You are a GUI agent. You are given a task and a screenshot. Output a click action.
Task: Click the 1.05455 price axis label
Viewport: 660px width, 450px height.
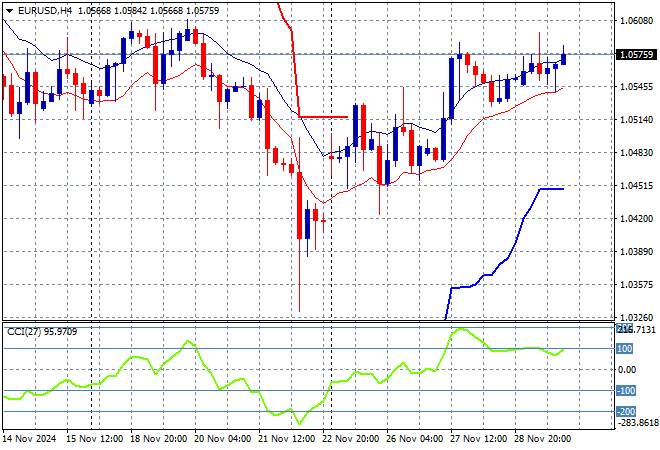[x=636, y=87]
